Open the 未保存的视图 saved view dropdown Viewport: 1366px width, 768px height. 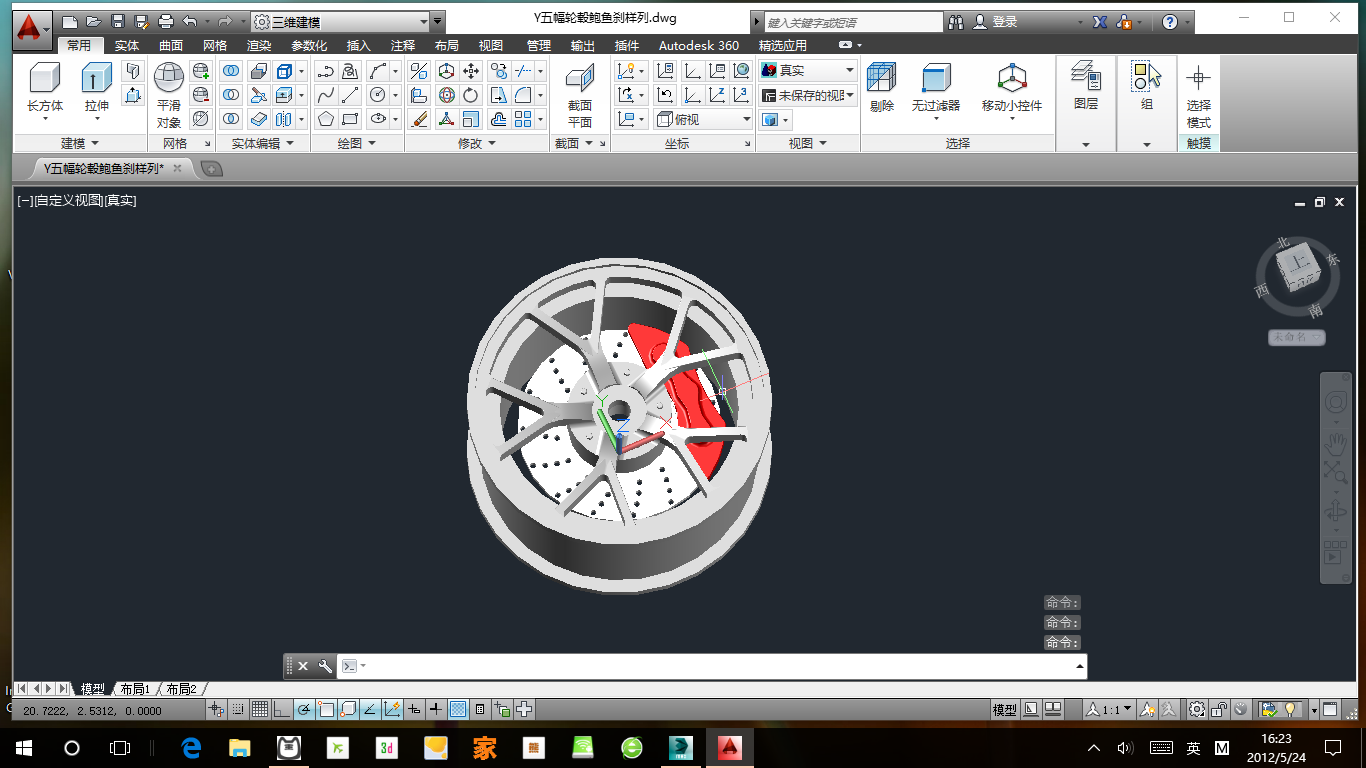[x=808, y=96]
